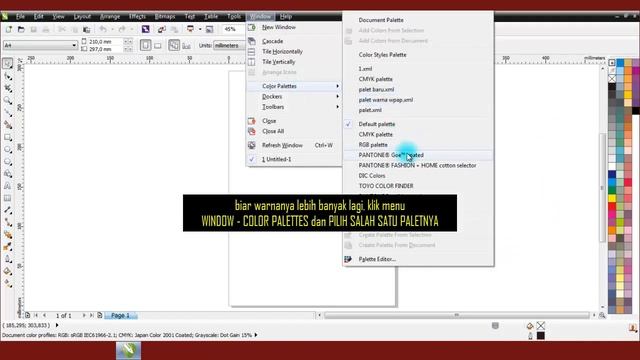640x360 pixels.
Task: Select the Outline Pen tool
Action: 8,259
